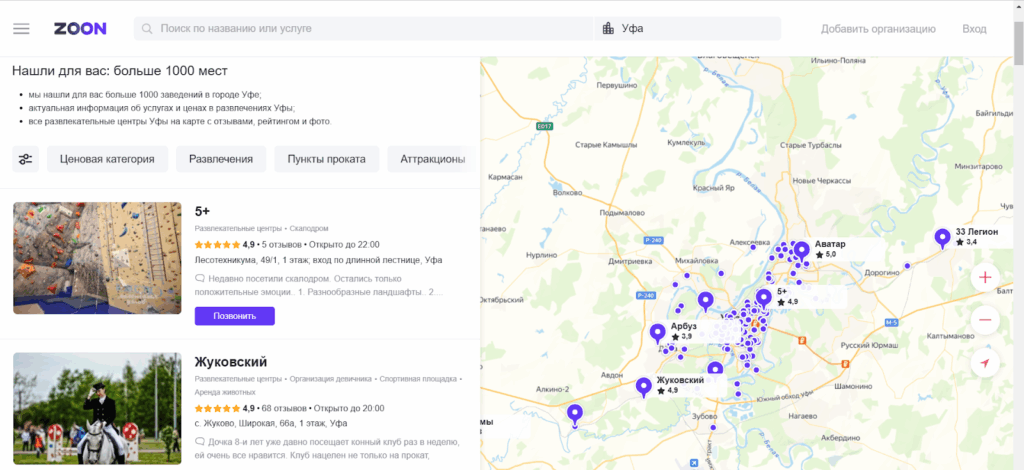Image resolution: width=1024 pixels, height=470 pixels.
Task: Zoom out the map with minus button
Action: point(985,321)
